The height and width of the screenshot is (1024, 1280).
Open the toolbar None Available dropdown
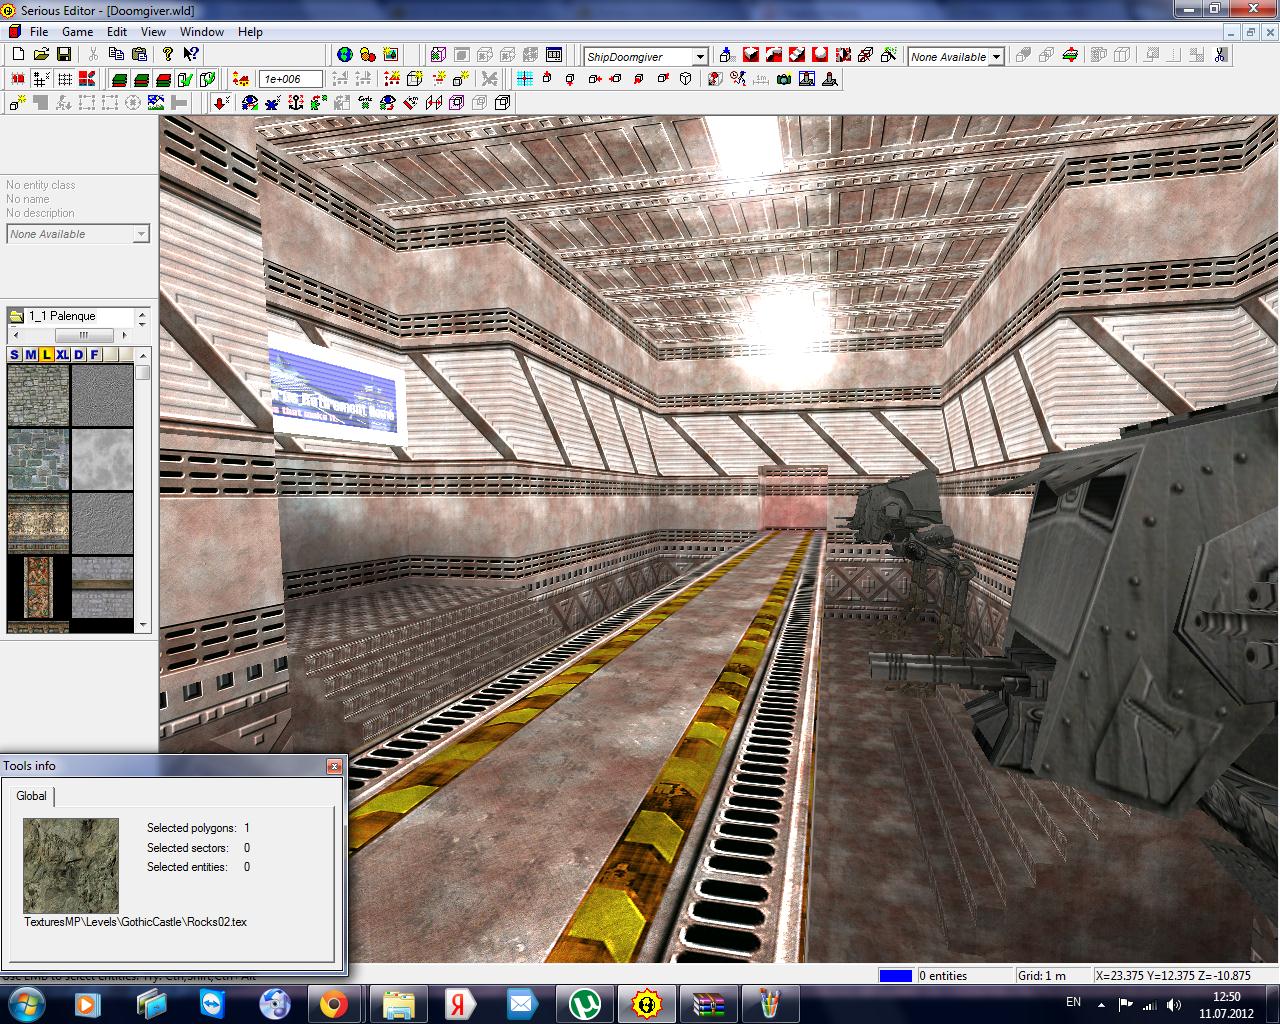tap(996, 57)
